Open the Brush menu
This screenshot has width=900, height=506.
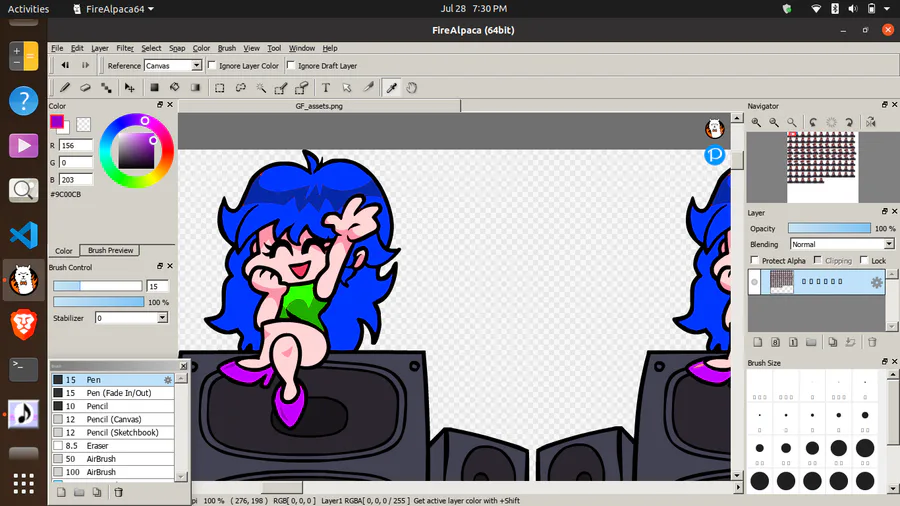click(227, 48)
